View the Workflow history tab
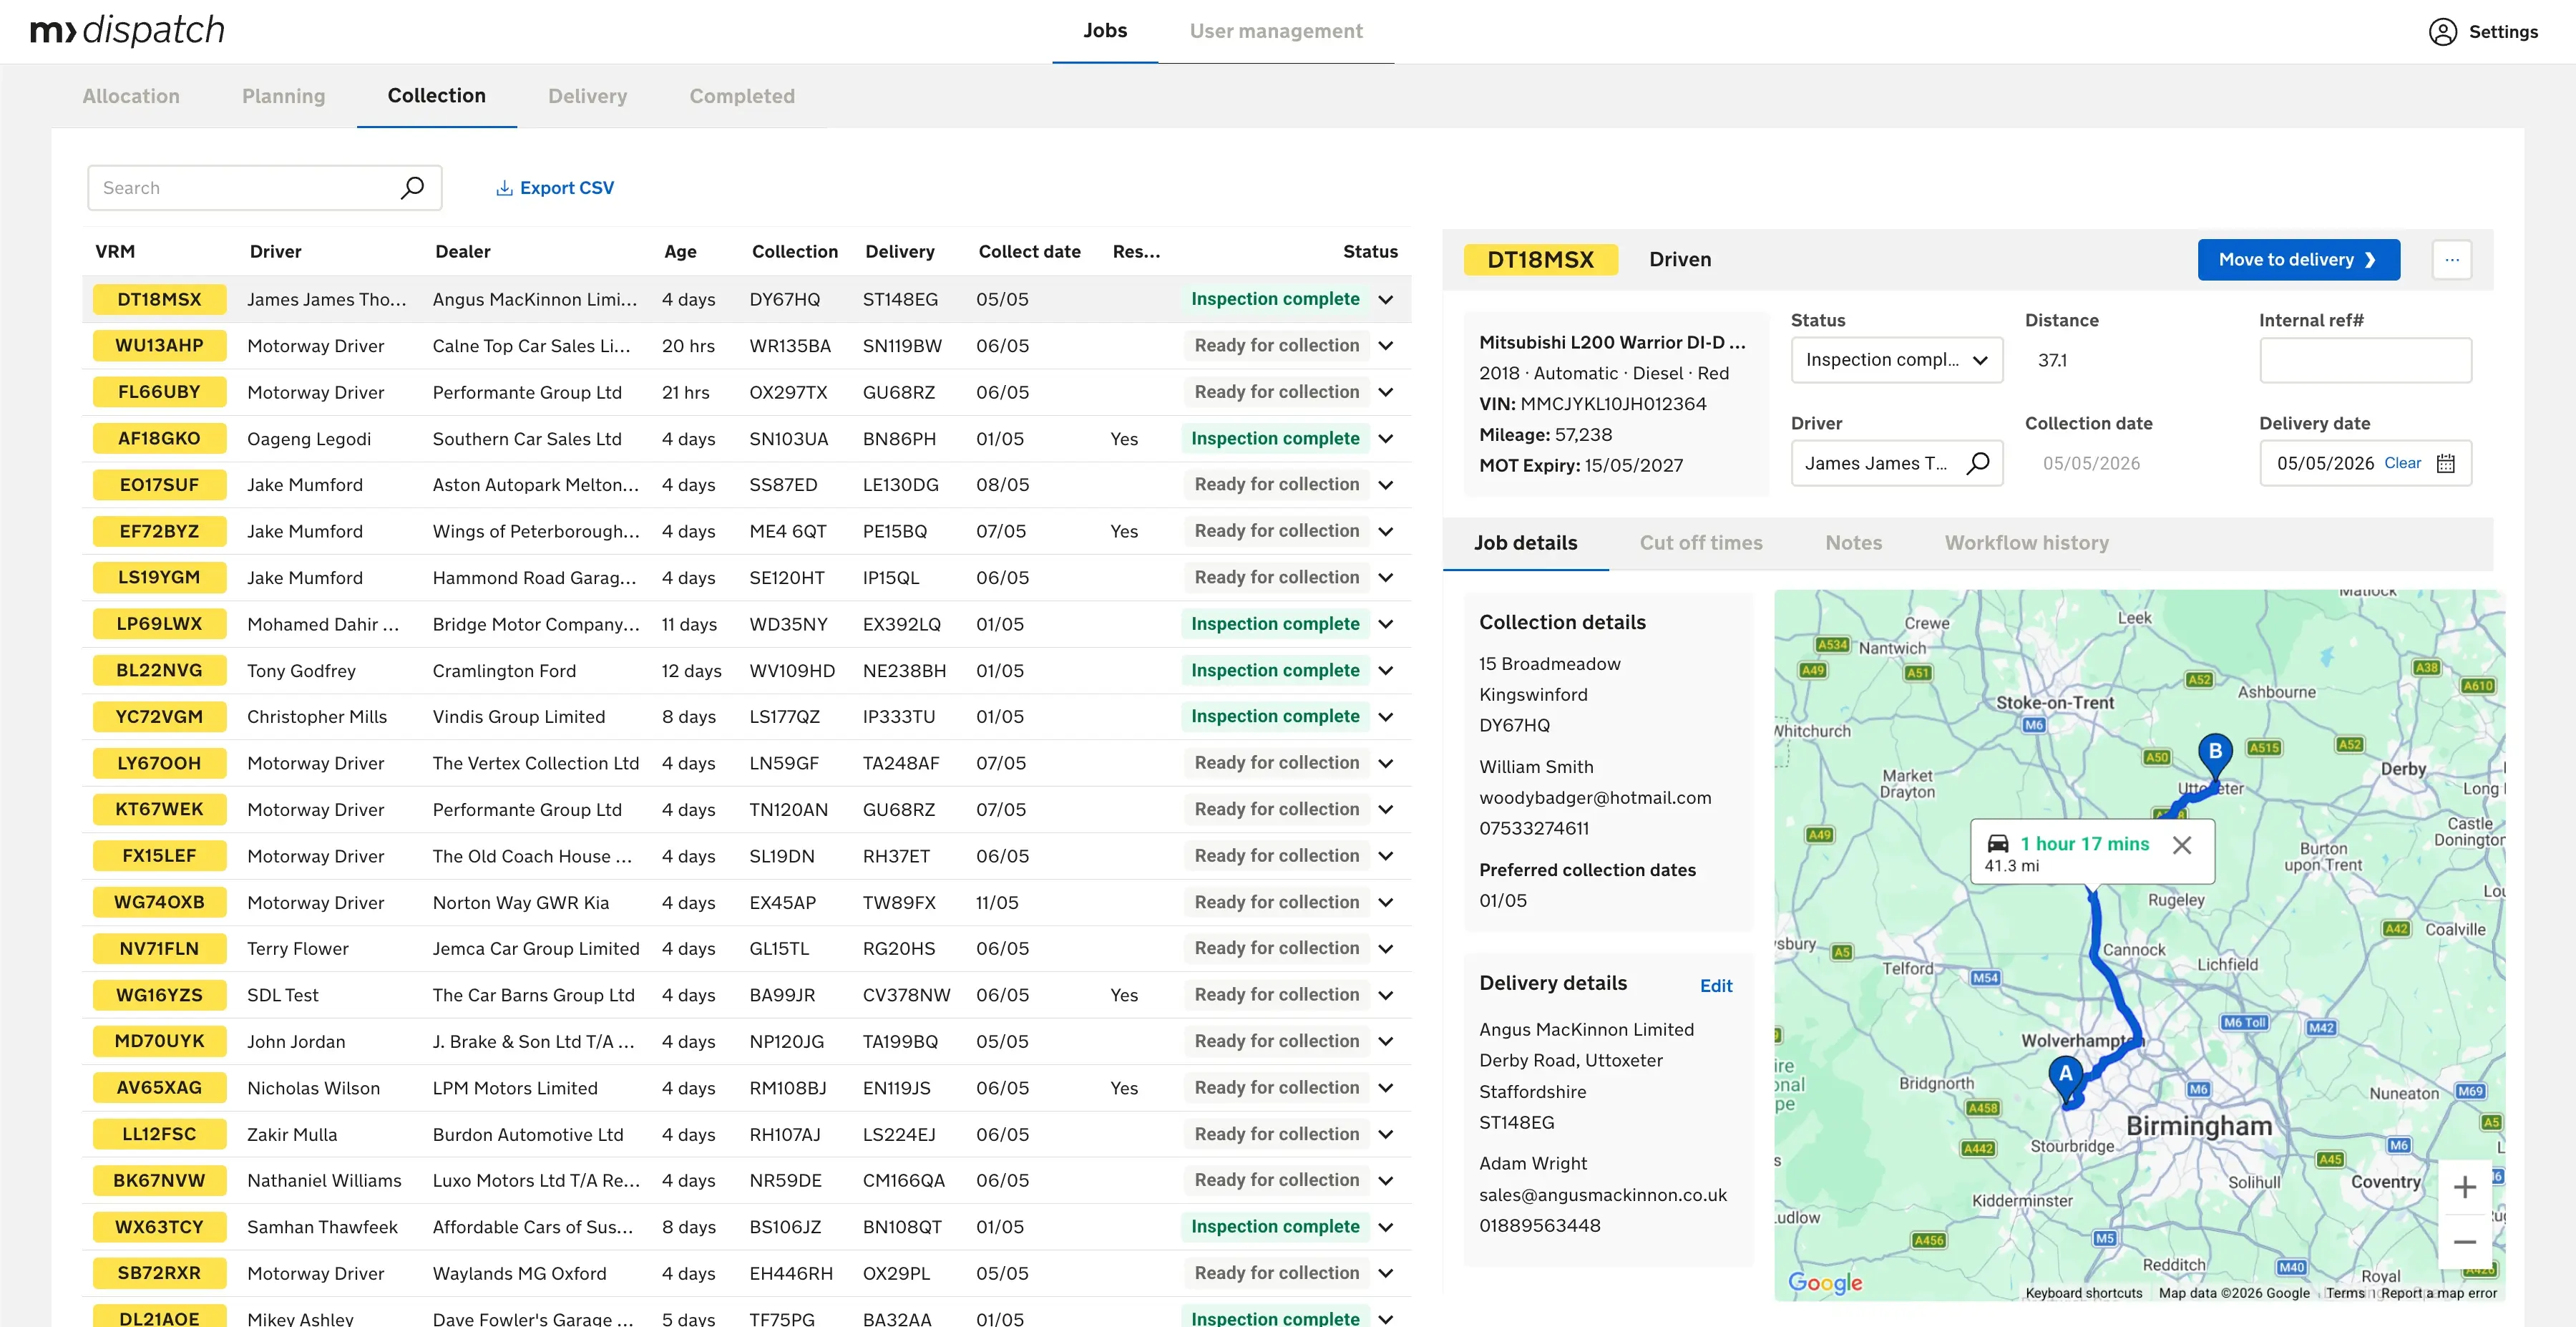Viewport: 2576px width, 1327px height. click(2027, 543)
